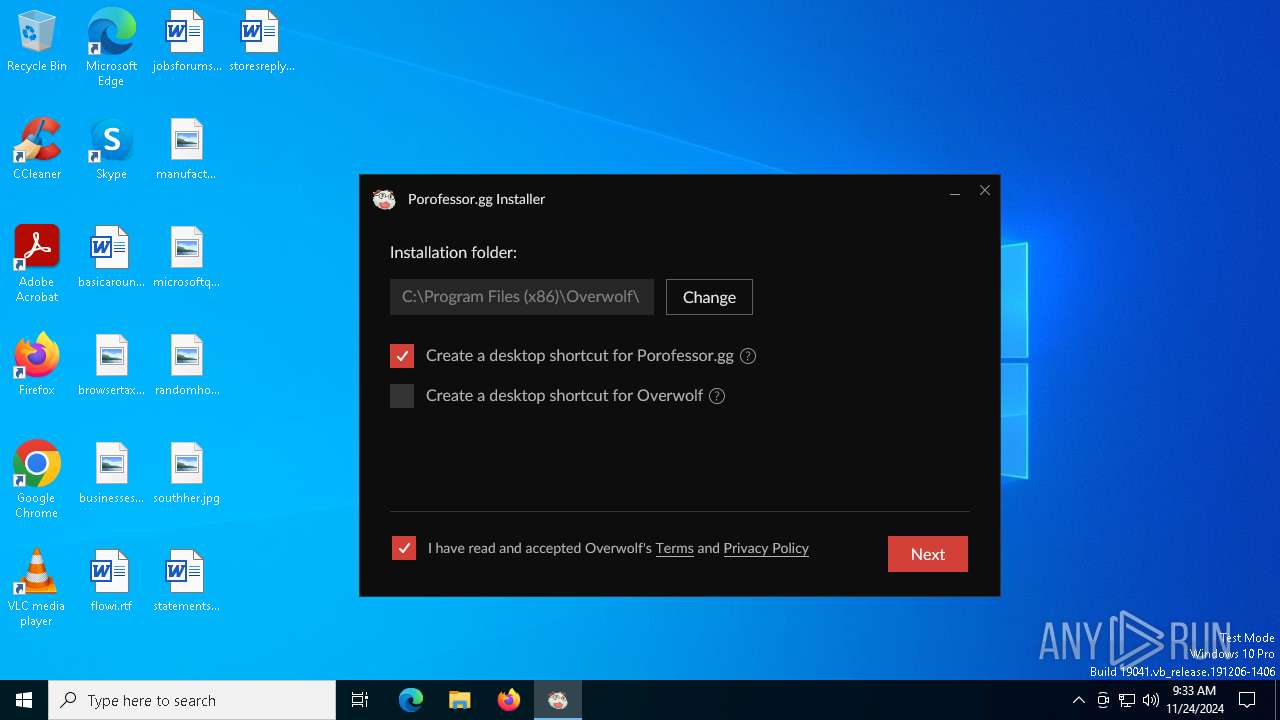The image size is (1280, 720).
Task: Select the southher.jpg file icon
Action: [x=186, y=474]
